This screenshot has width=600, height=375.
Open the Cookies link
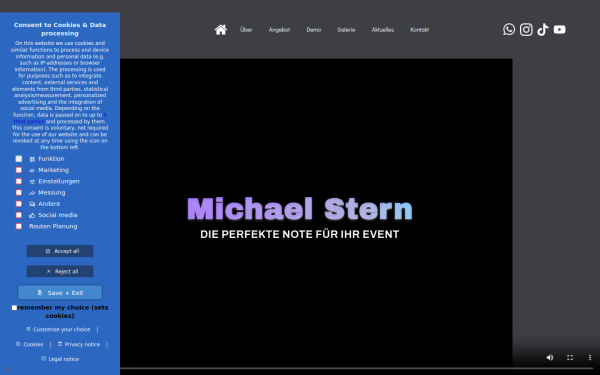(29, 344)
